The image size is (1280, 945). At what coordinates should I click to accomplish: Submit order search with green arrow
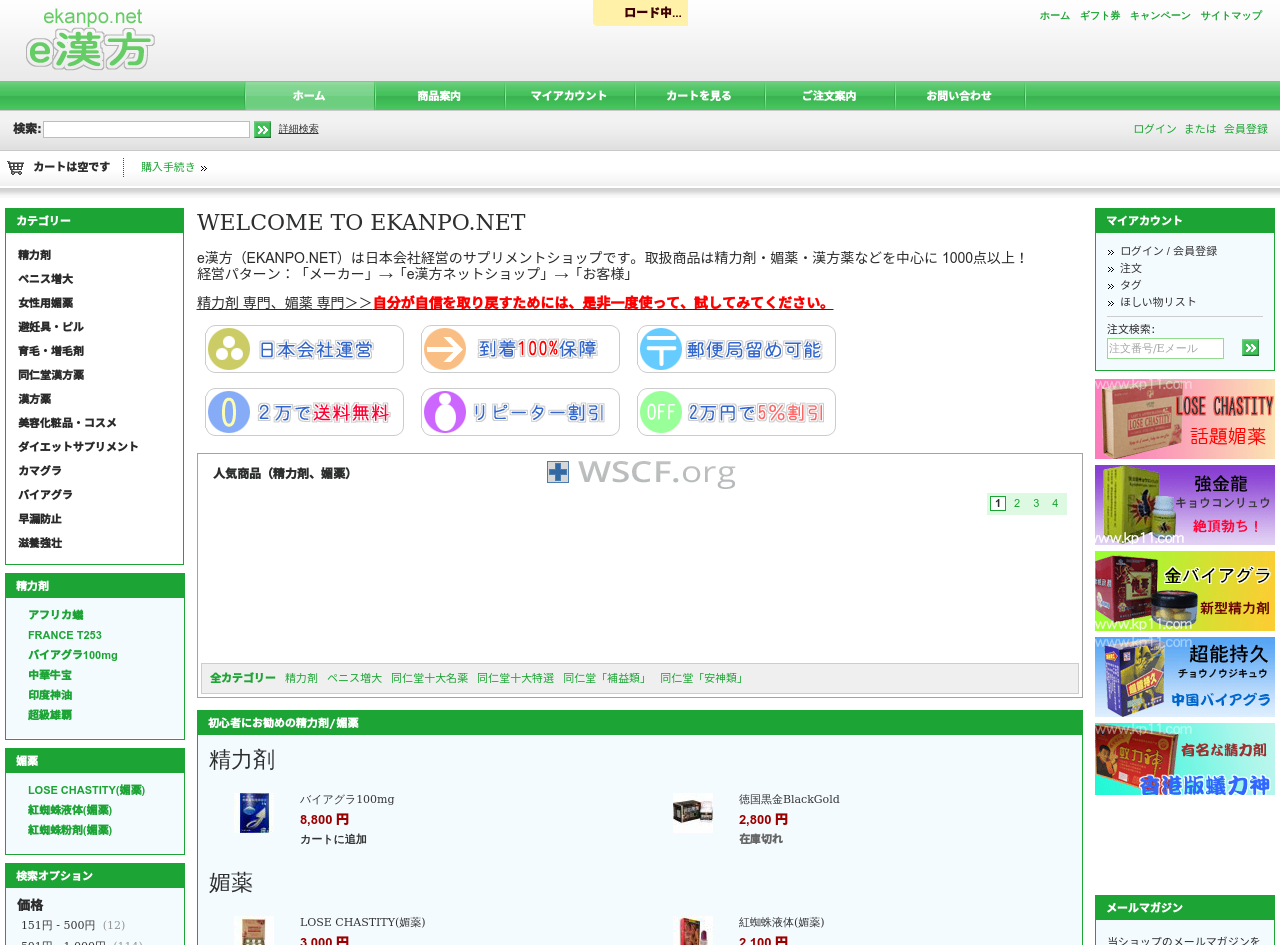point(1250,348)
